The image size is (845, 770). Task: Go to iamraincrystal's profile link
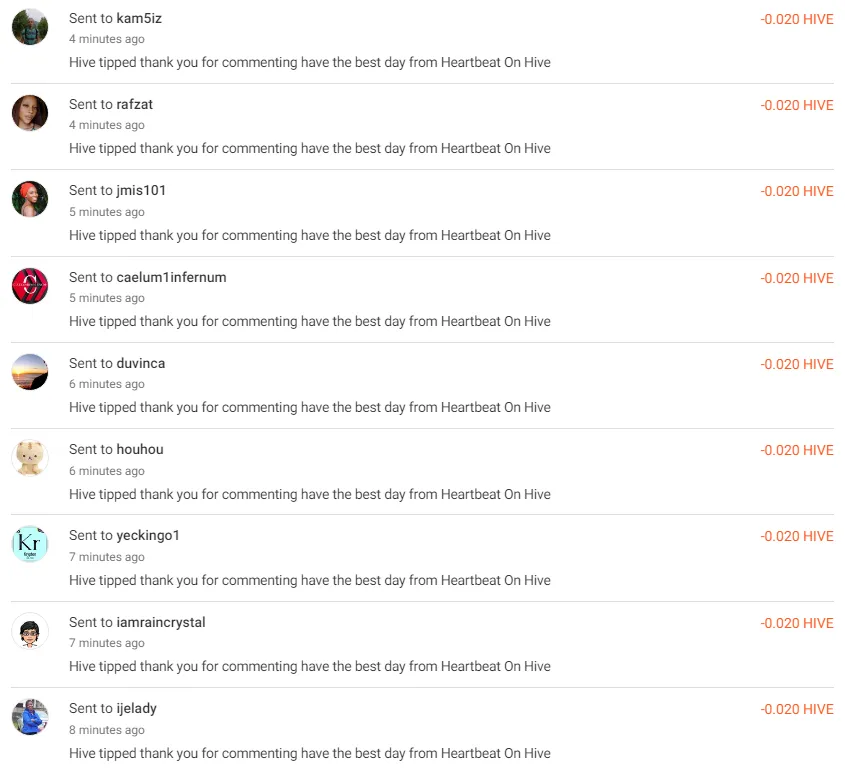pos(161,622)
